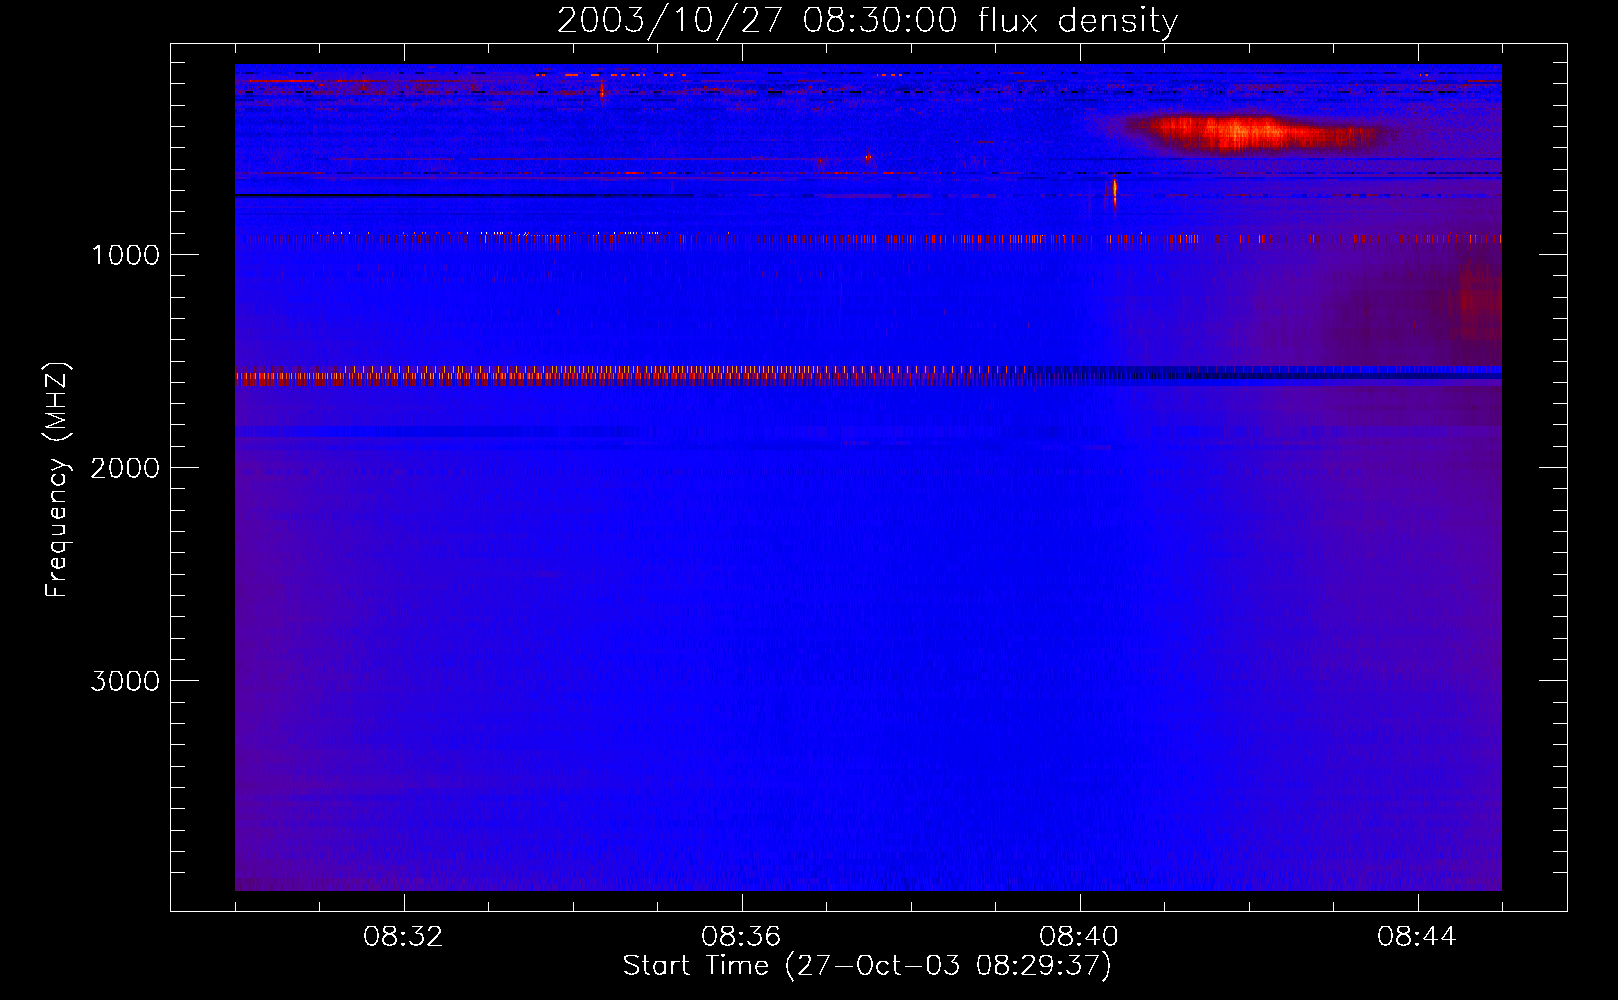The width and height of the screenshot is (1618, 1000).
Task: Click the 08:36 time axis label
Action: point(741,937)
